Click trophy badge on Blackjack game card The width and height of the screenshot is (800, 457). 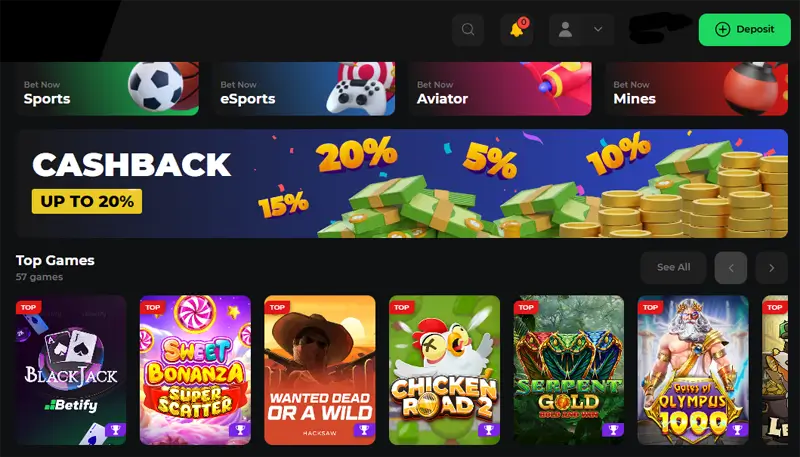click(115, 430)
